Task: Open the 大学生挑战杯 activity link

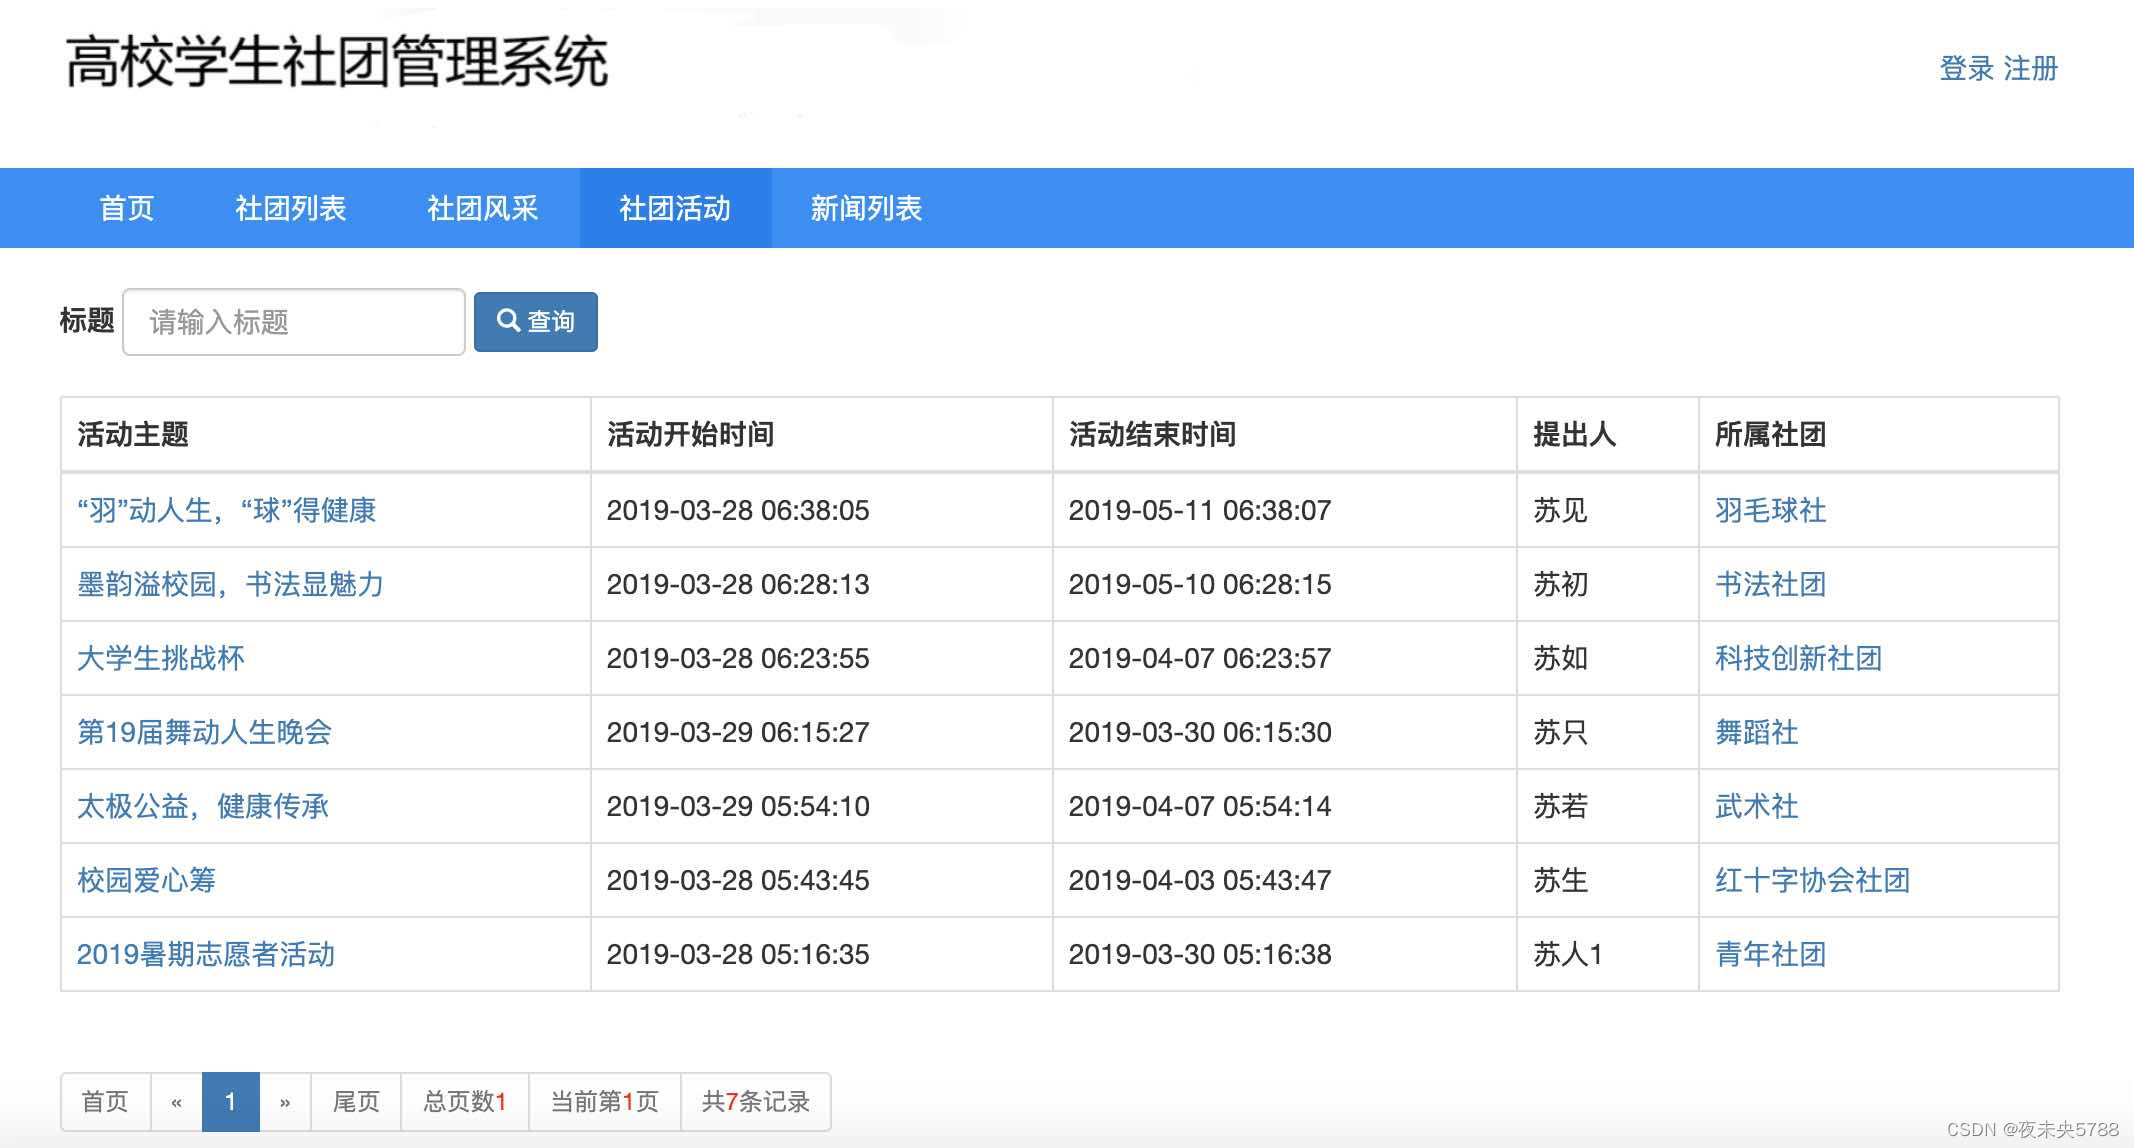Action: pos(161,658)
